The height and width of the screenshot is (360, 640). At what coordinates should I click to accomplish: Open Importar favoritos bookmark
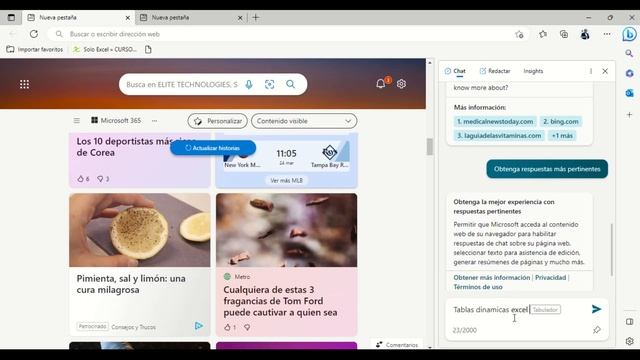pos(35,49)
